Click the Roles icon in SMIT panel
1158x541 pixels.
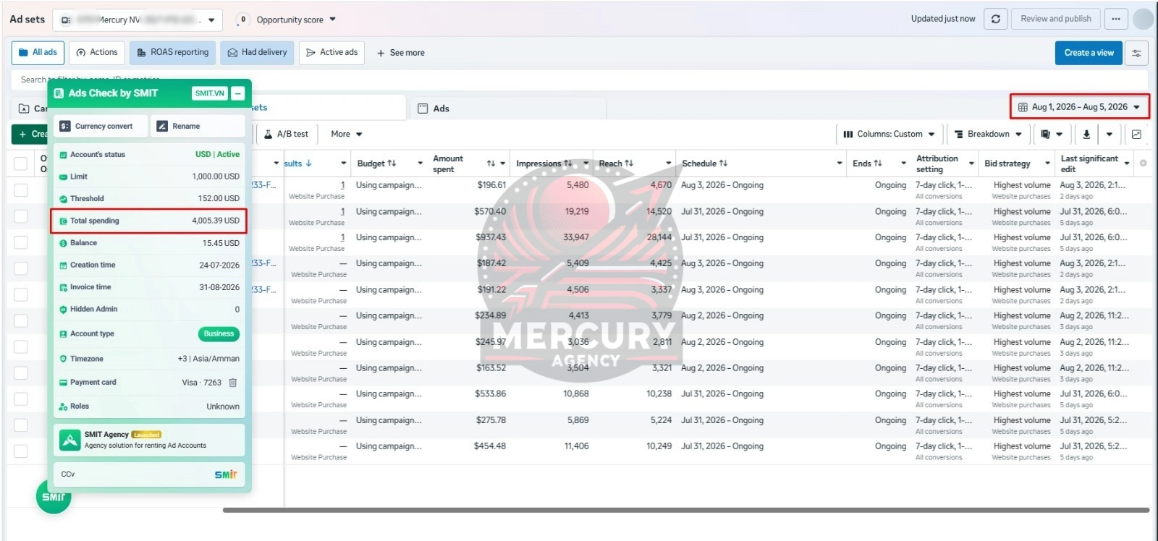(x=64, y=407)
